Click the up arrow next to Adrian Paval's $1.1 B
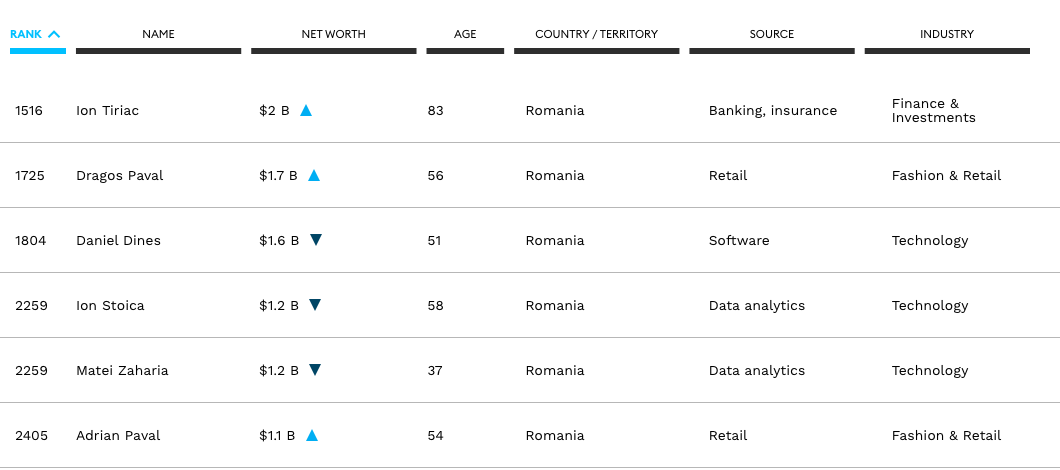The image size is (1060, 470). (x=312, y=436)
